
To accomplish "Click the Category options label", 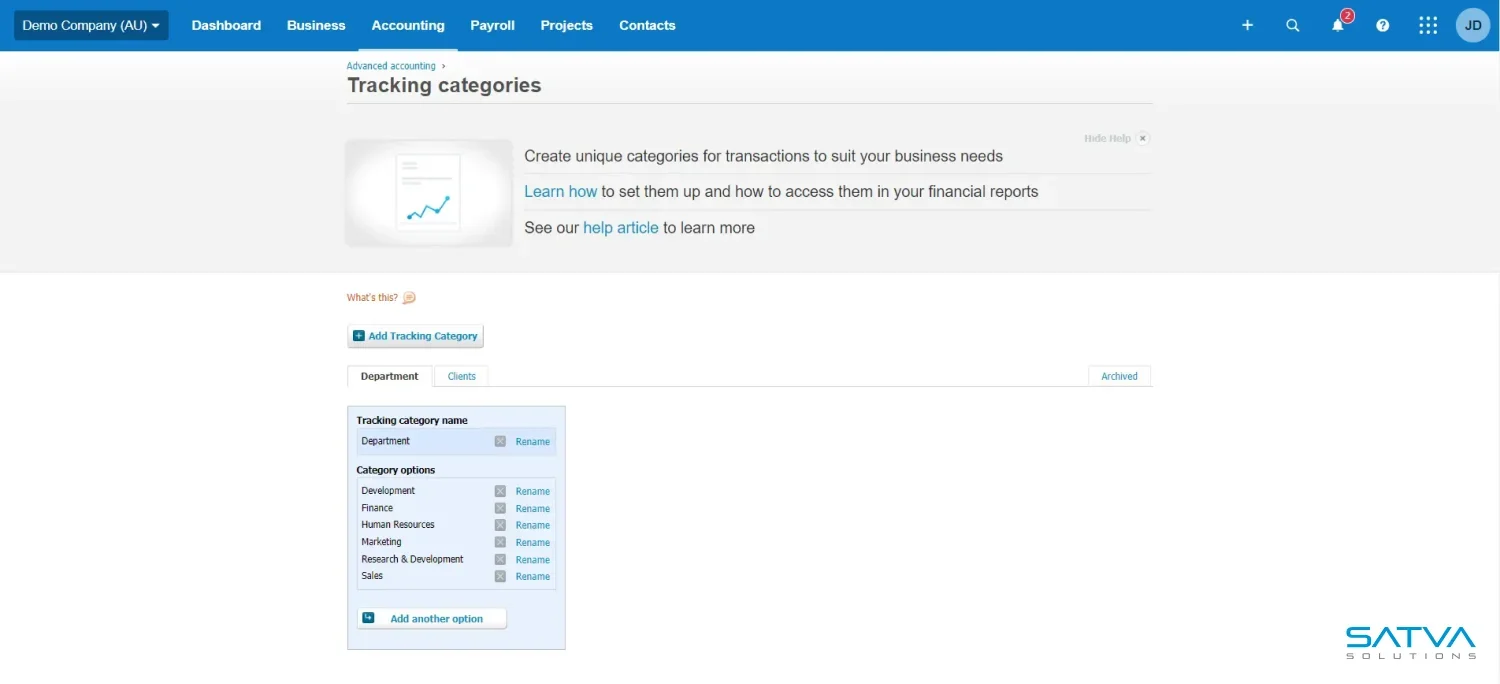I will pos(396,470).
